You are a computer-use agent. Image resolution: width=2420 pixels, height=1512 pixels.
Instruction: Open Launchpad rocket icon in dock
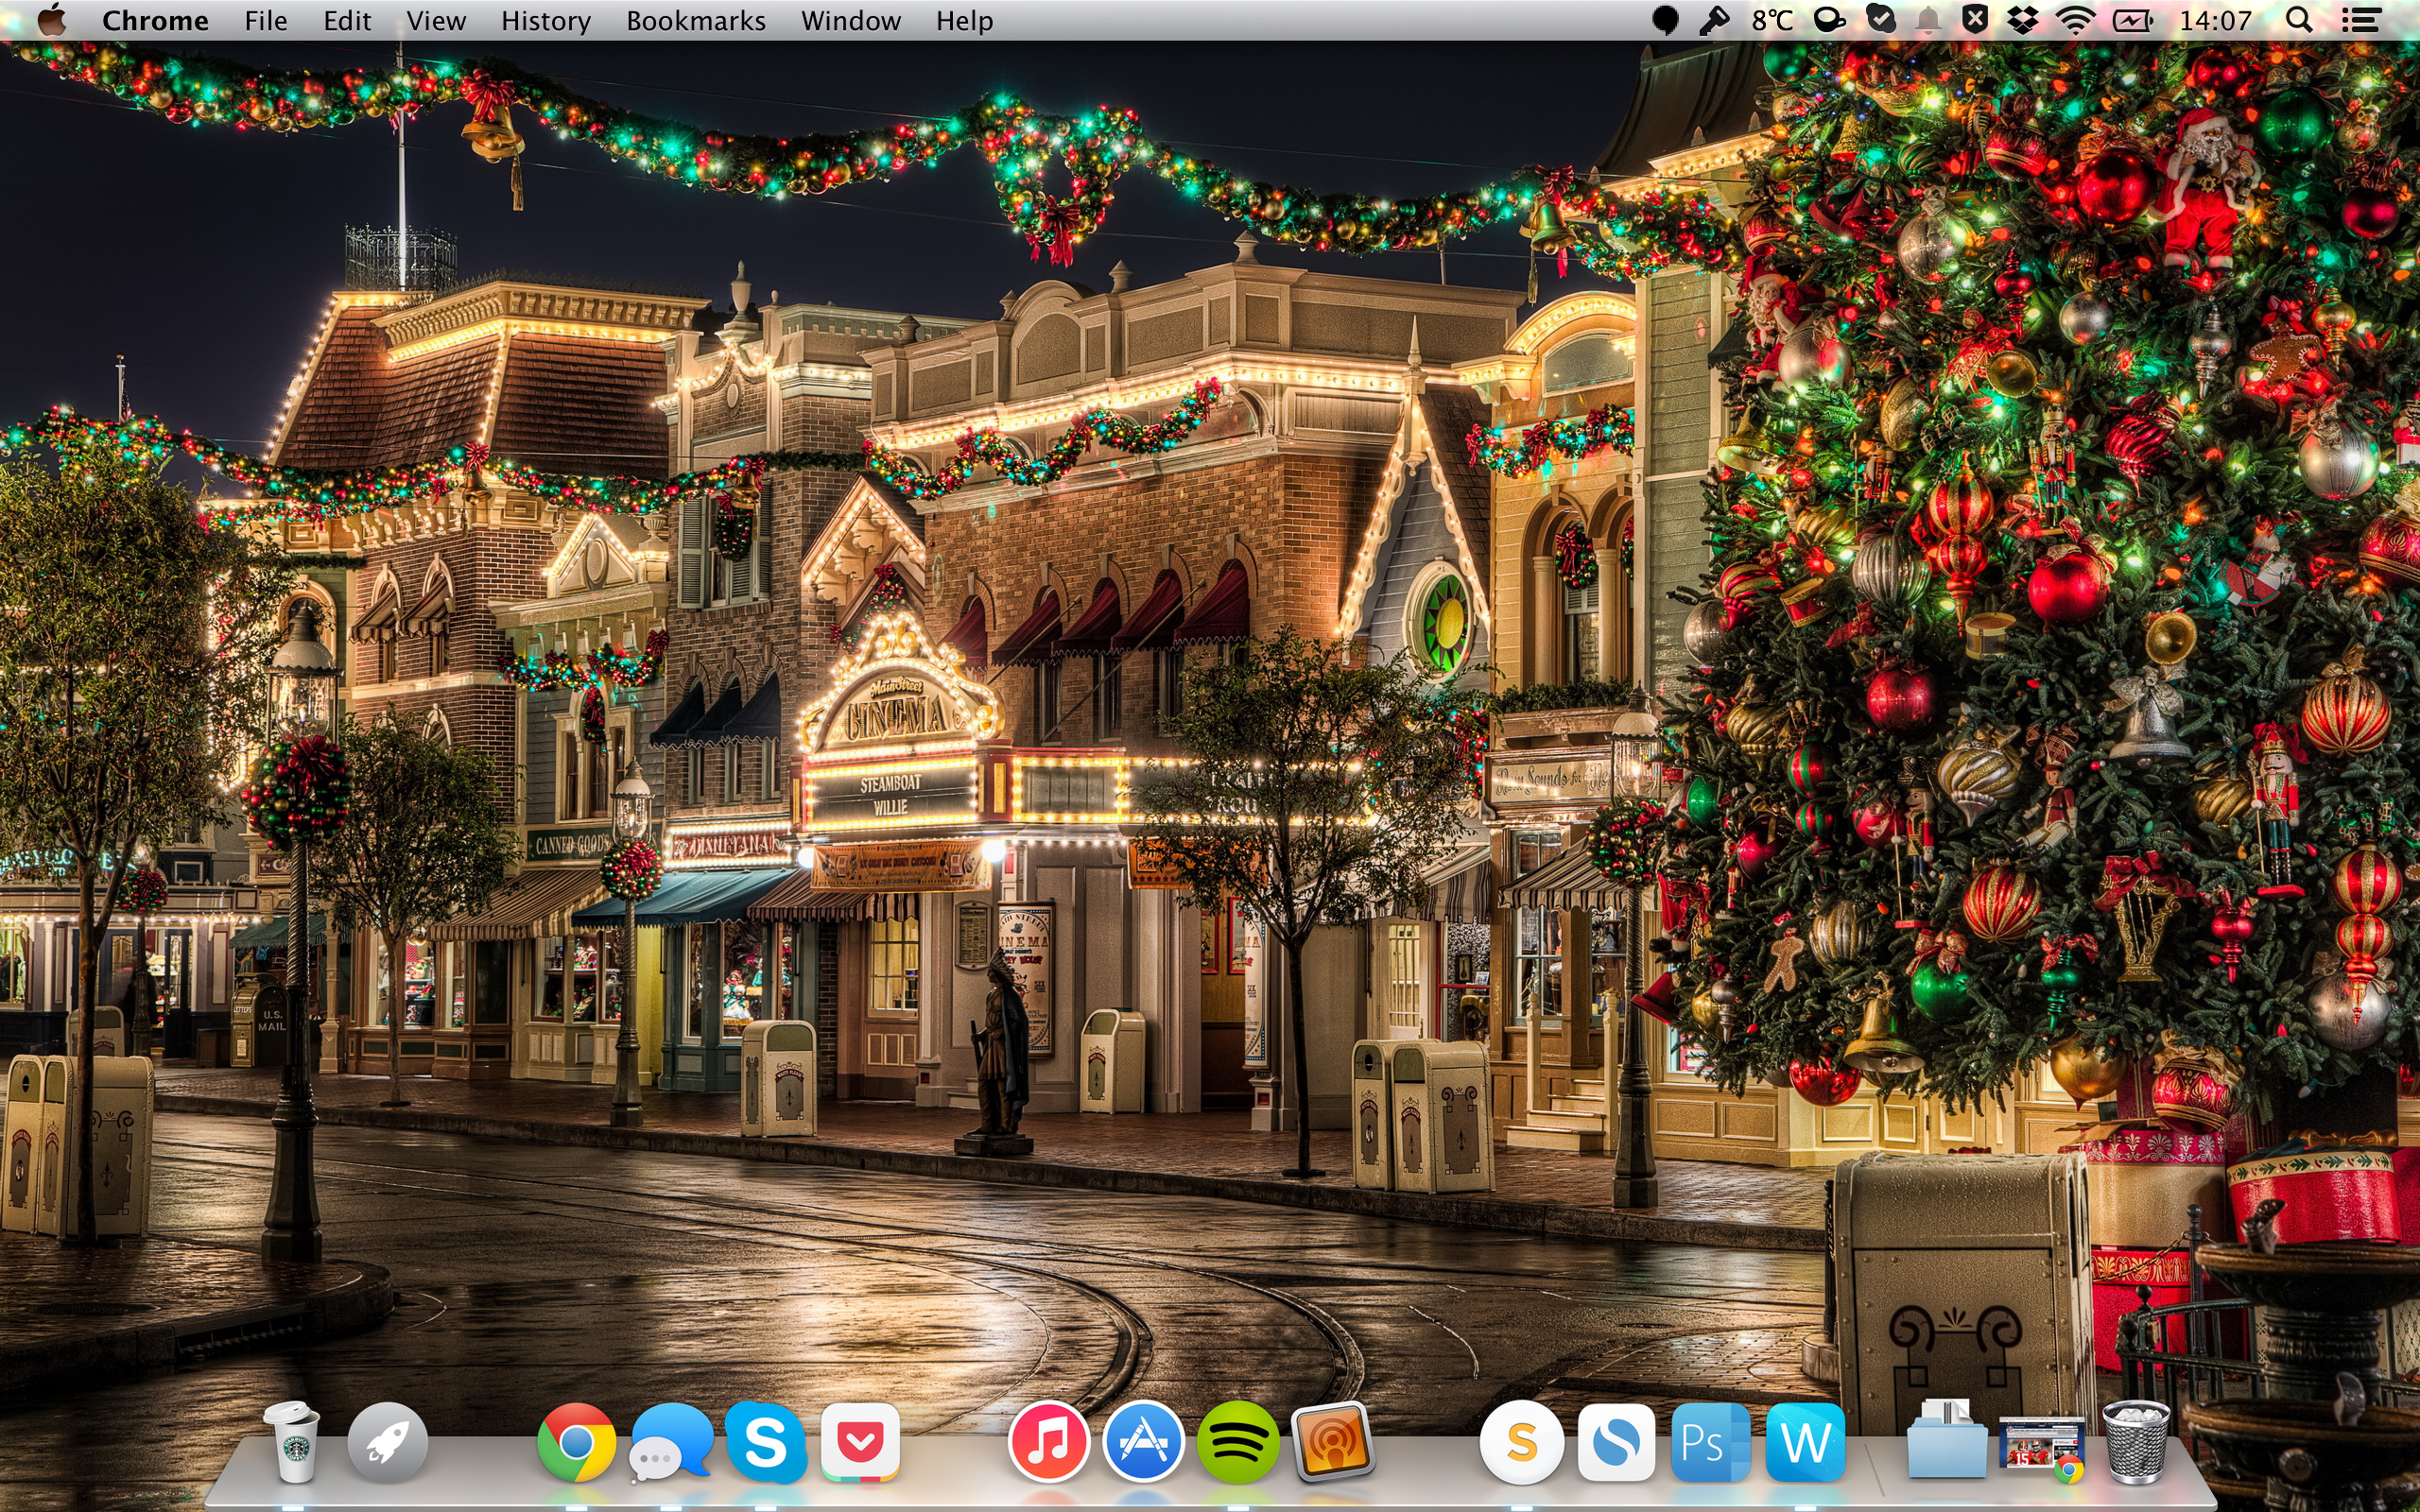(x=388, y=1442)
